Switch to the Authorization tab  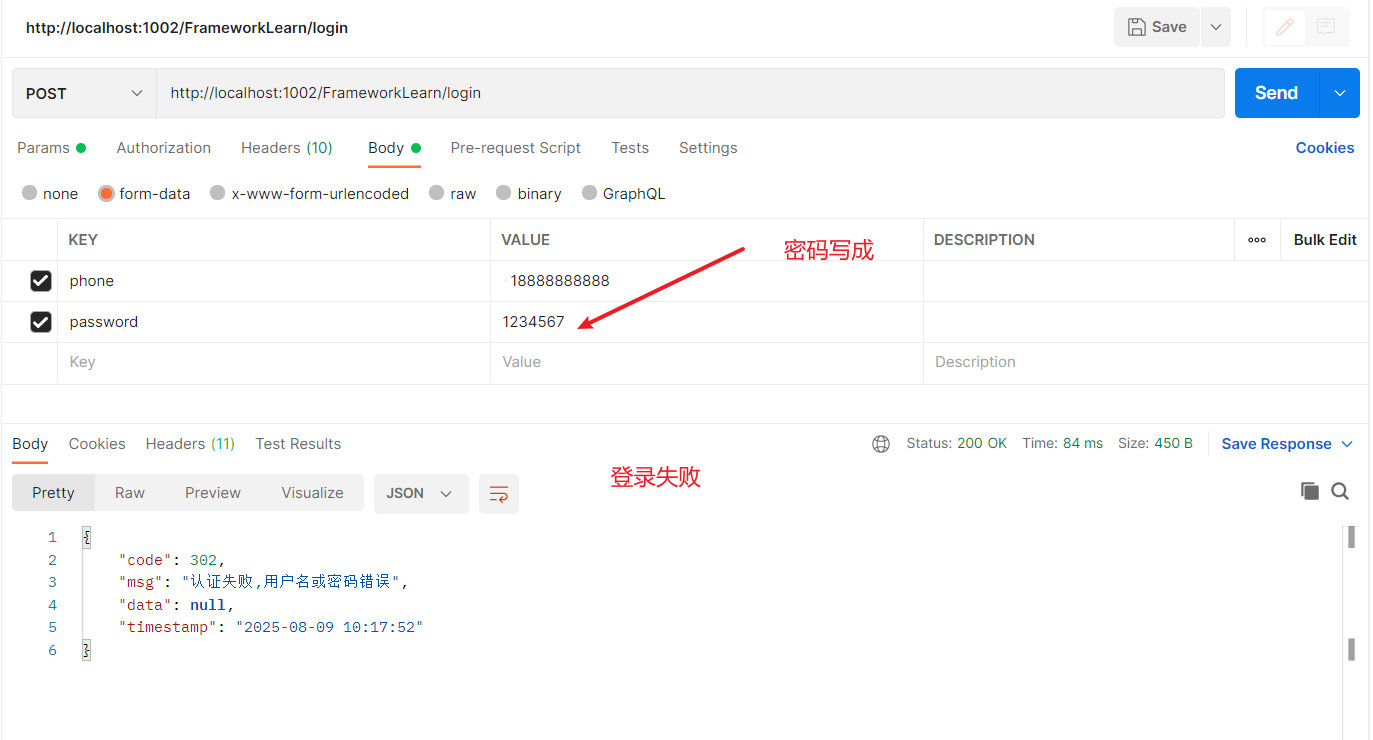163,148
